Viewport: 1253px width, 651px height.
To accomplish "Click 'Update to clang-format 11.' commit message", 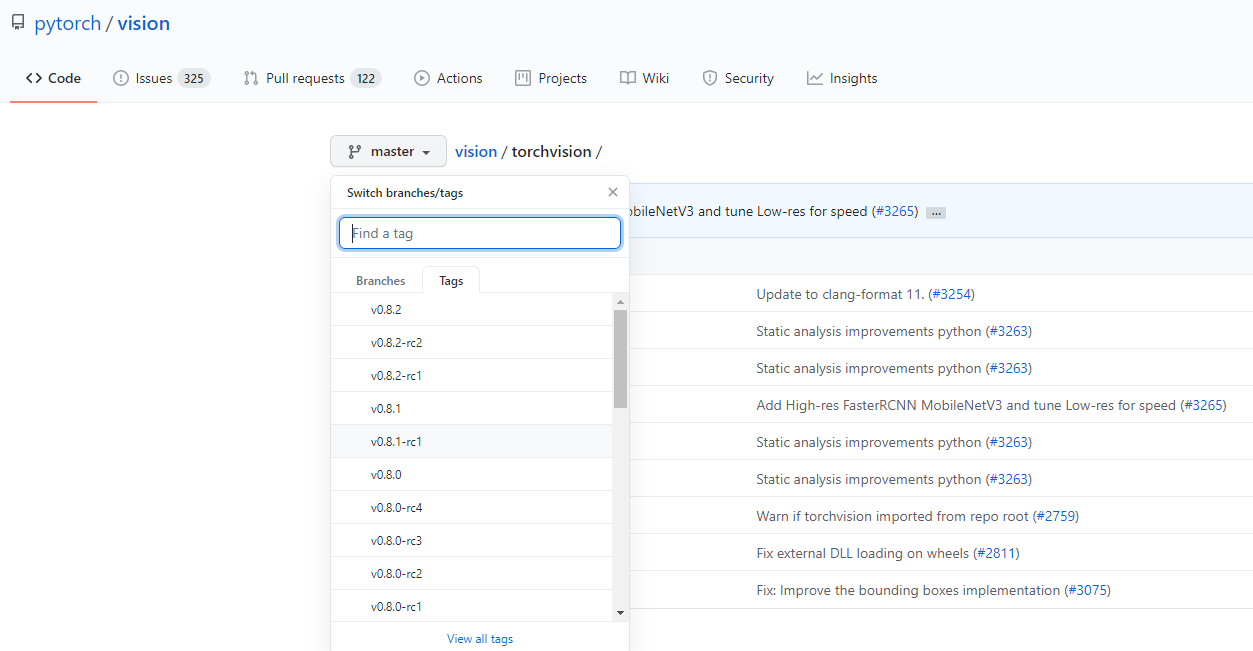I will pyautogui.click(x=840, y=294).
